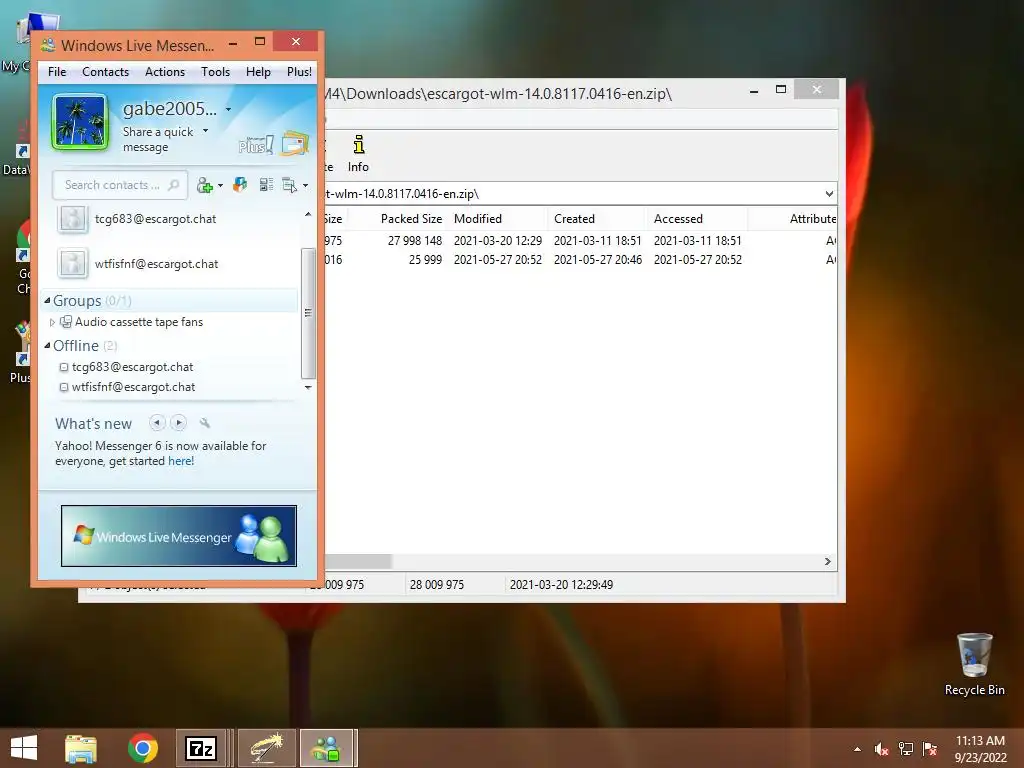Click tcg683@escargot.chat avatar in favorites
Screen dimensions: 1024x768
point(72,219)
